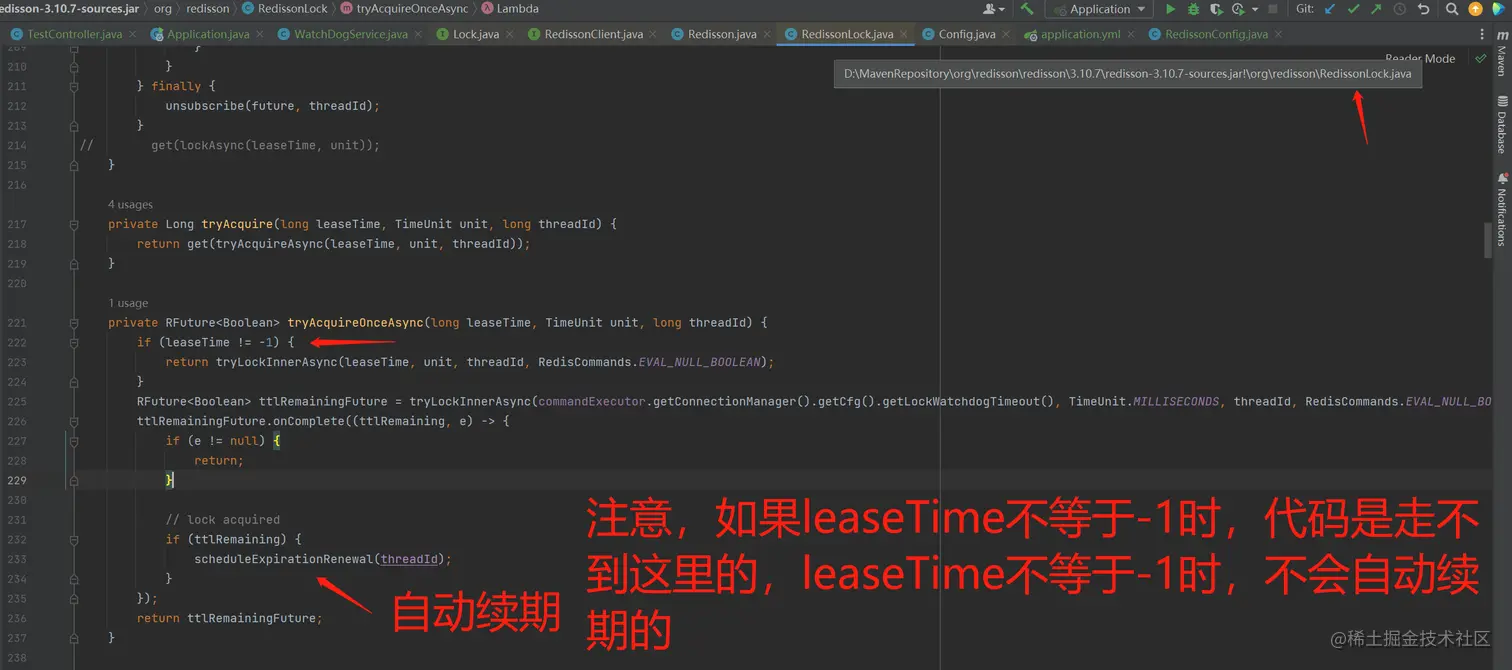Click the Git Push green arrow
The image size is (1512, 670).
1376,9
